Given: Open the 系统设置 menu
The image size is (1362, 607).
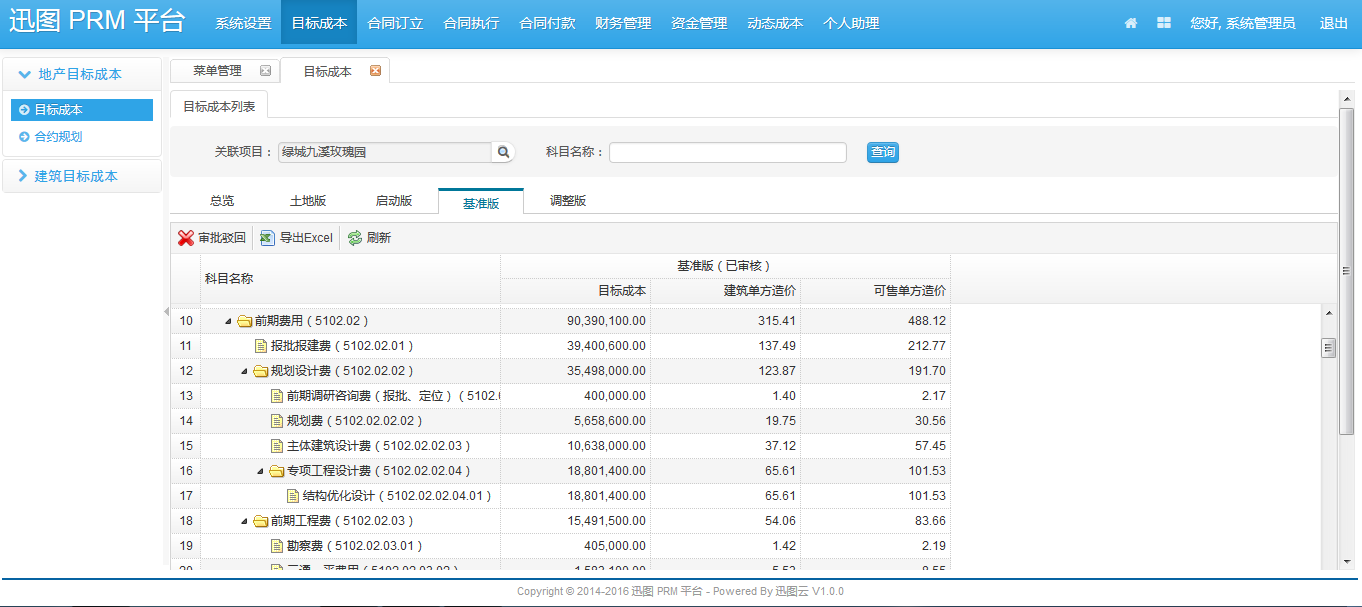Looking at the screenshot, I should click(243, 23).
